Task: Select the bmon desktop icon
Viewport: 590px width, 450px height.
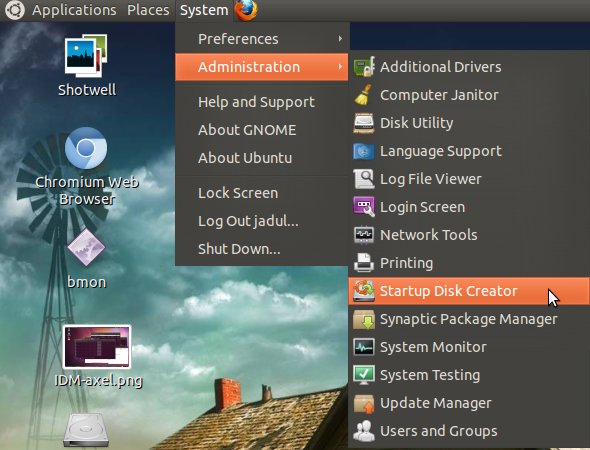Action: 86,247
